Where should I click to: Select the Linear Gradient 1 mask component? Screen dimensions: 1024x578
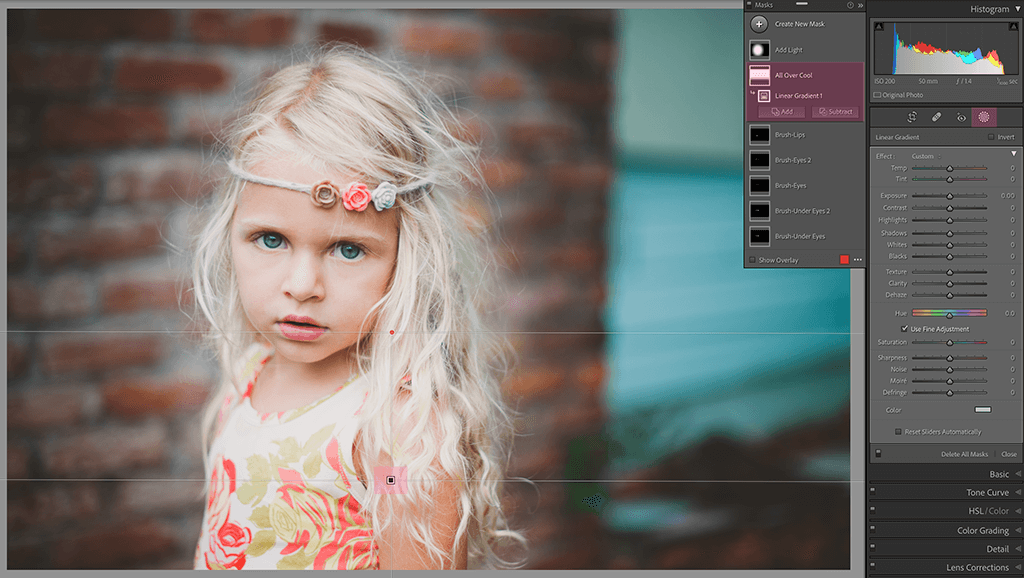click(x=800, y=97)
